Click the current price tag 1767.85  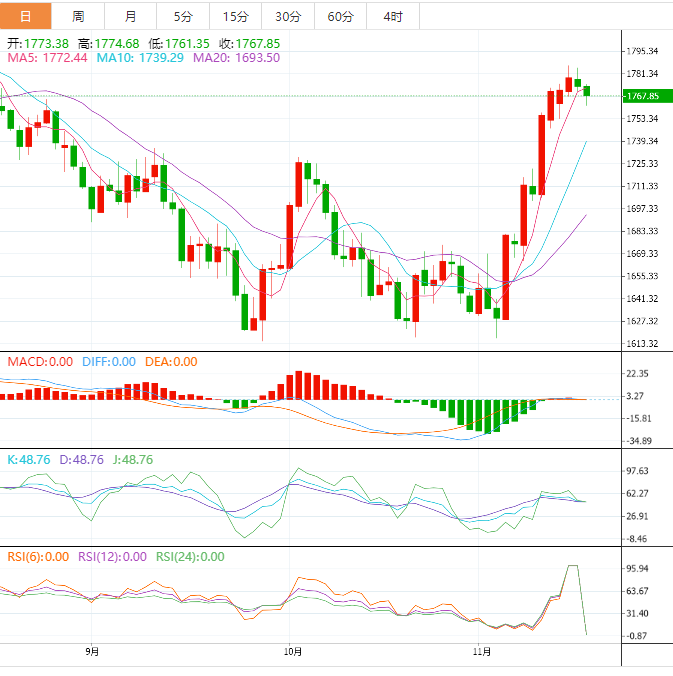pyautogui.click(x=641, y=96)
